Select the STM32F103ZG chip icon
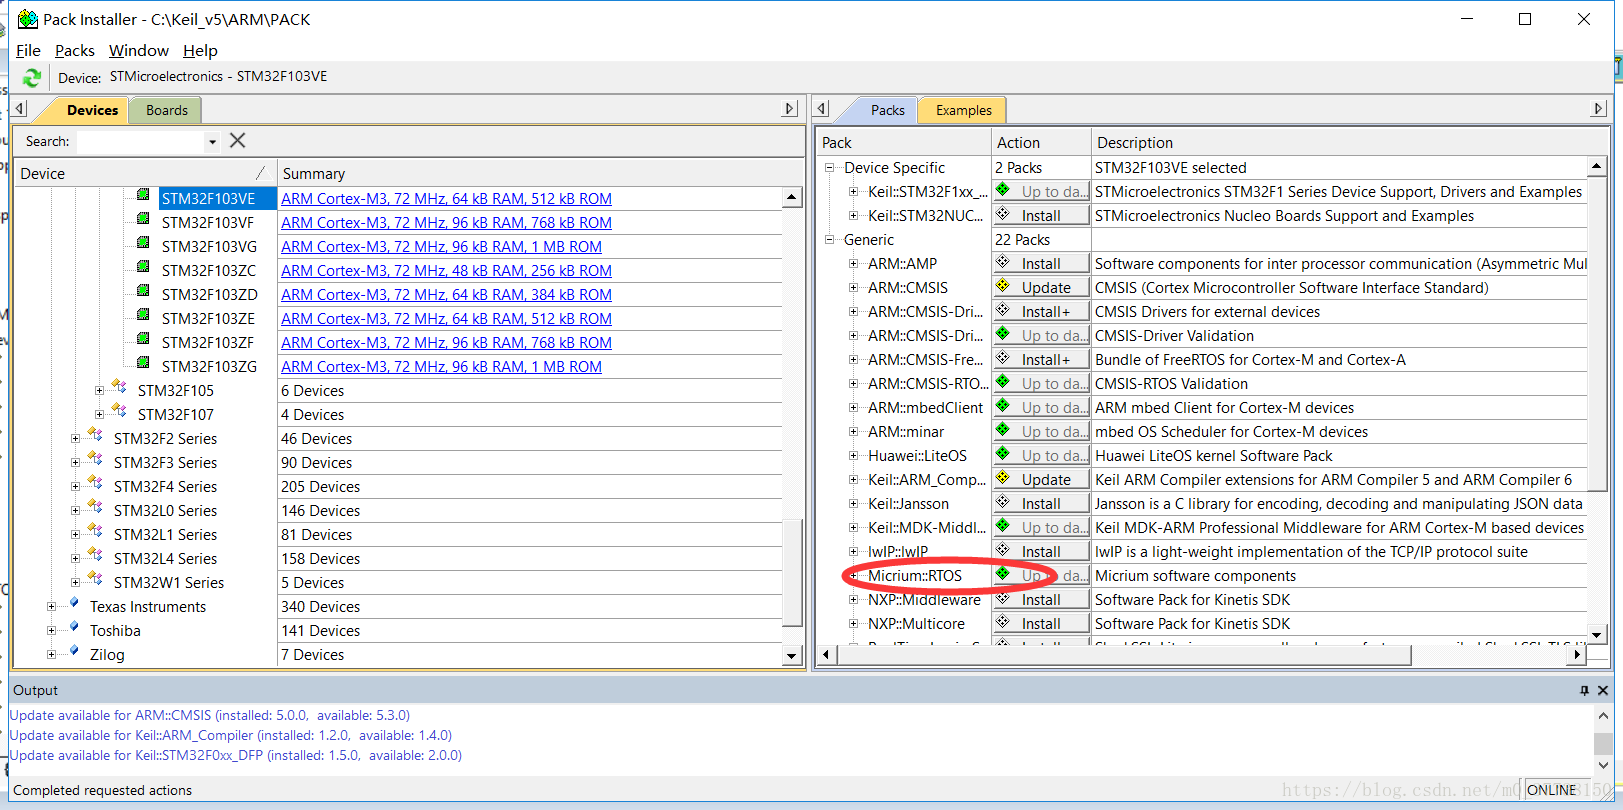The height and width of the screenshot is (810, 1623). point(143,363)
